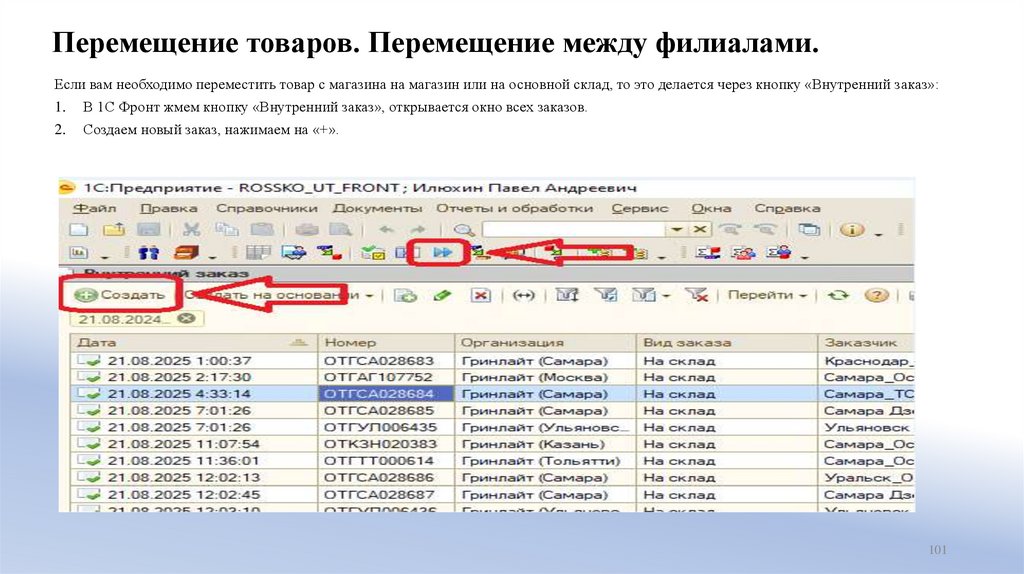Click the Организация column header
The image size is (1024, 574).
(x=545, y=342)
